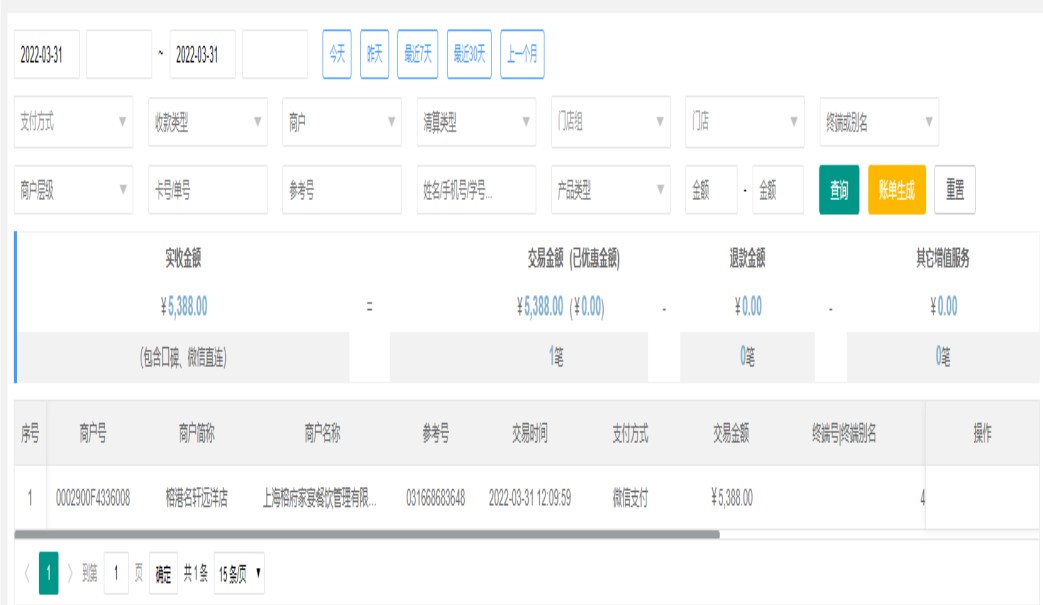
Task: Click the 今天 quick date button
Action: [336, 54]
